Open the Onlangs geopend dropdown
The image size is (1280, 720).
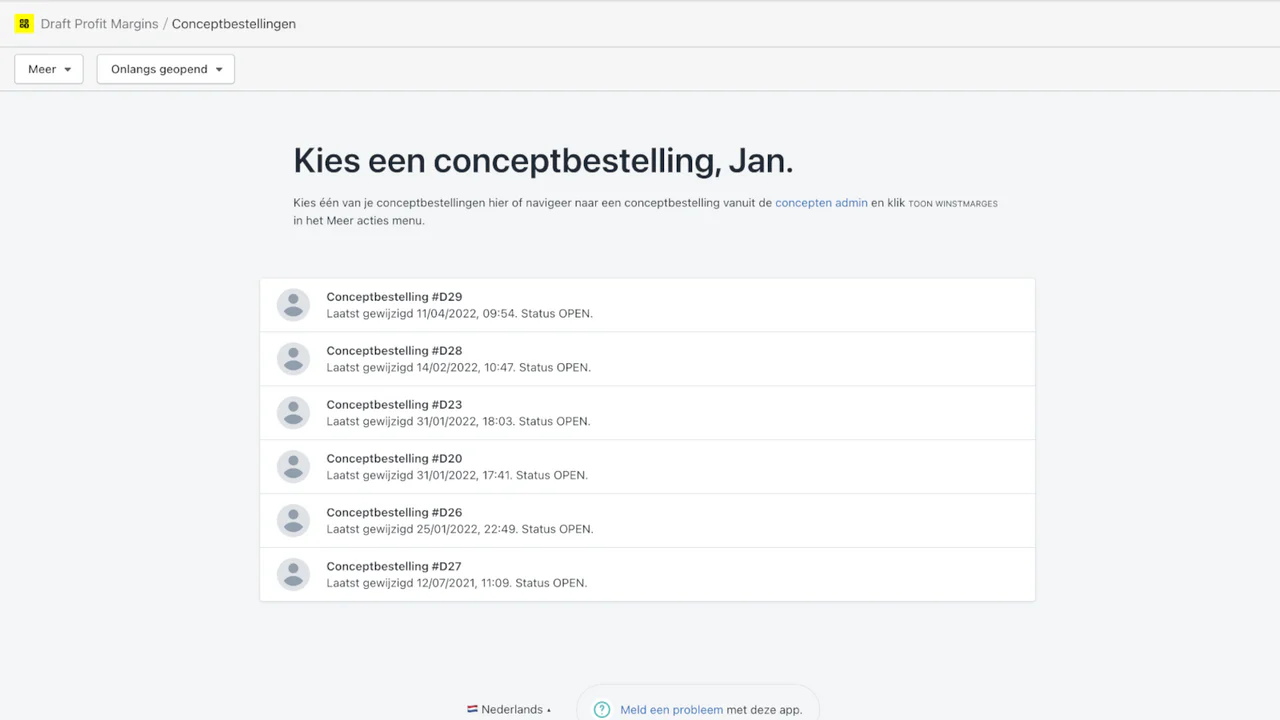166,69
